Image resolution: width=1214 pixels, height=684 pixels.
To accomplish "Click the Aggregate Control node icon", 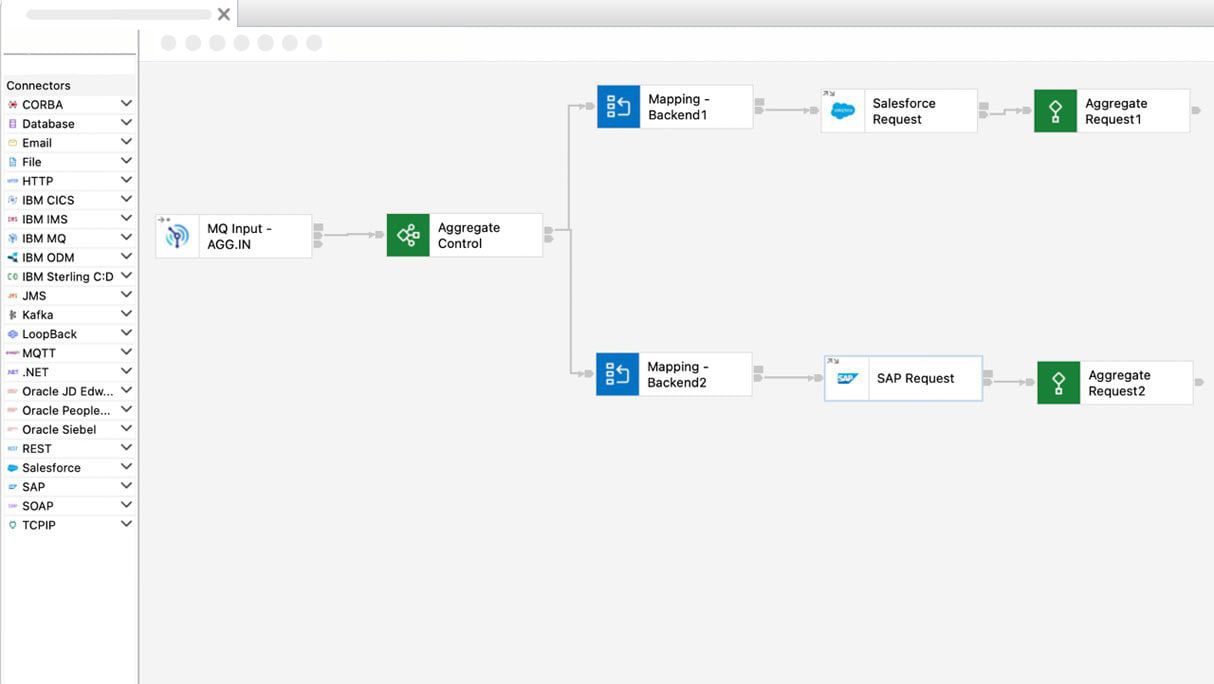I will [407, 234].
